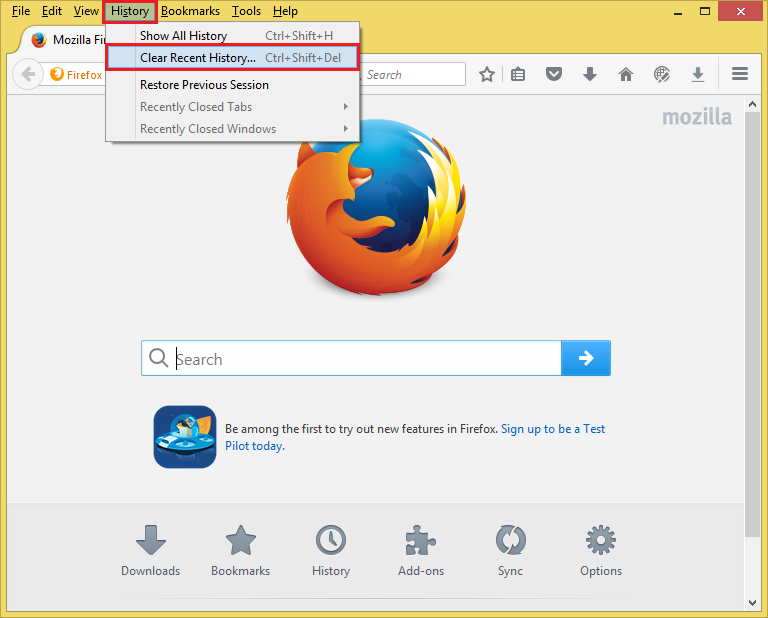This screenshot has width=768, height=618.
Task: Open Options shortcut on start page
Action: (x=601, y=551)
